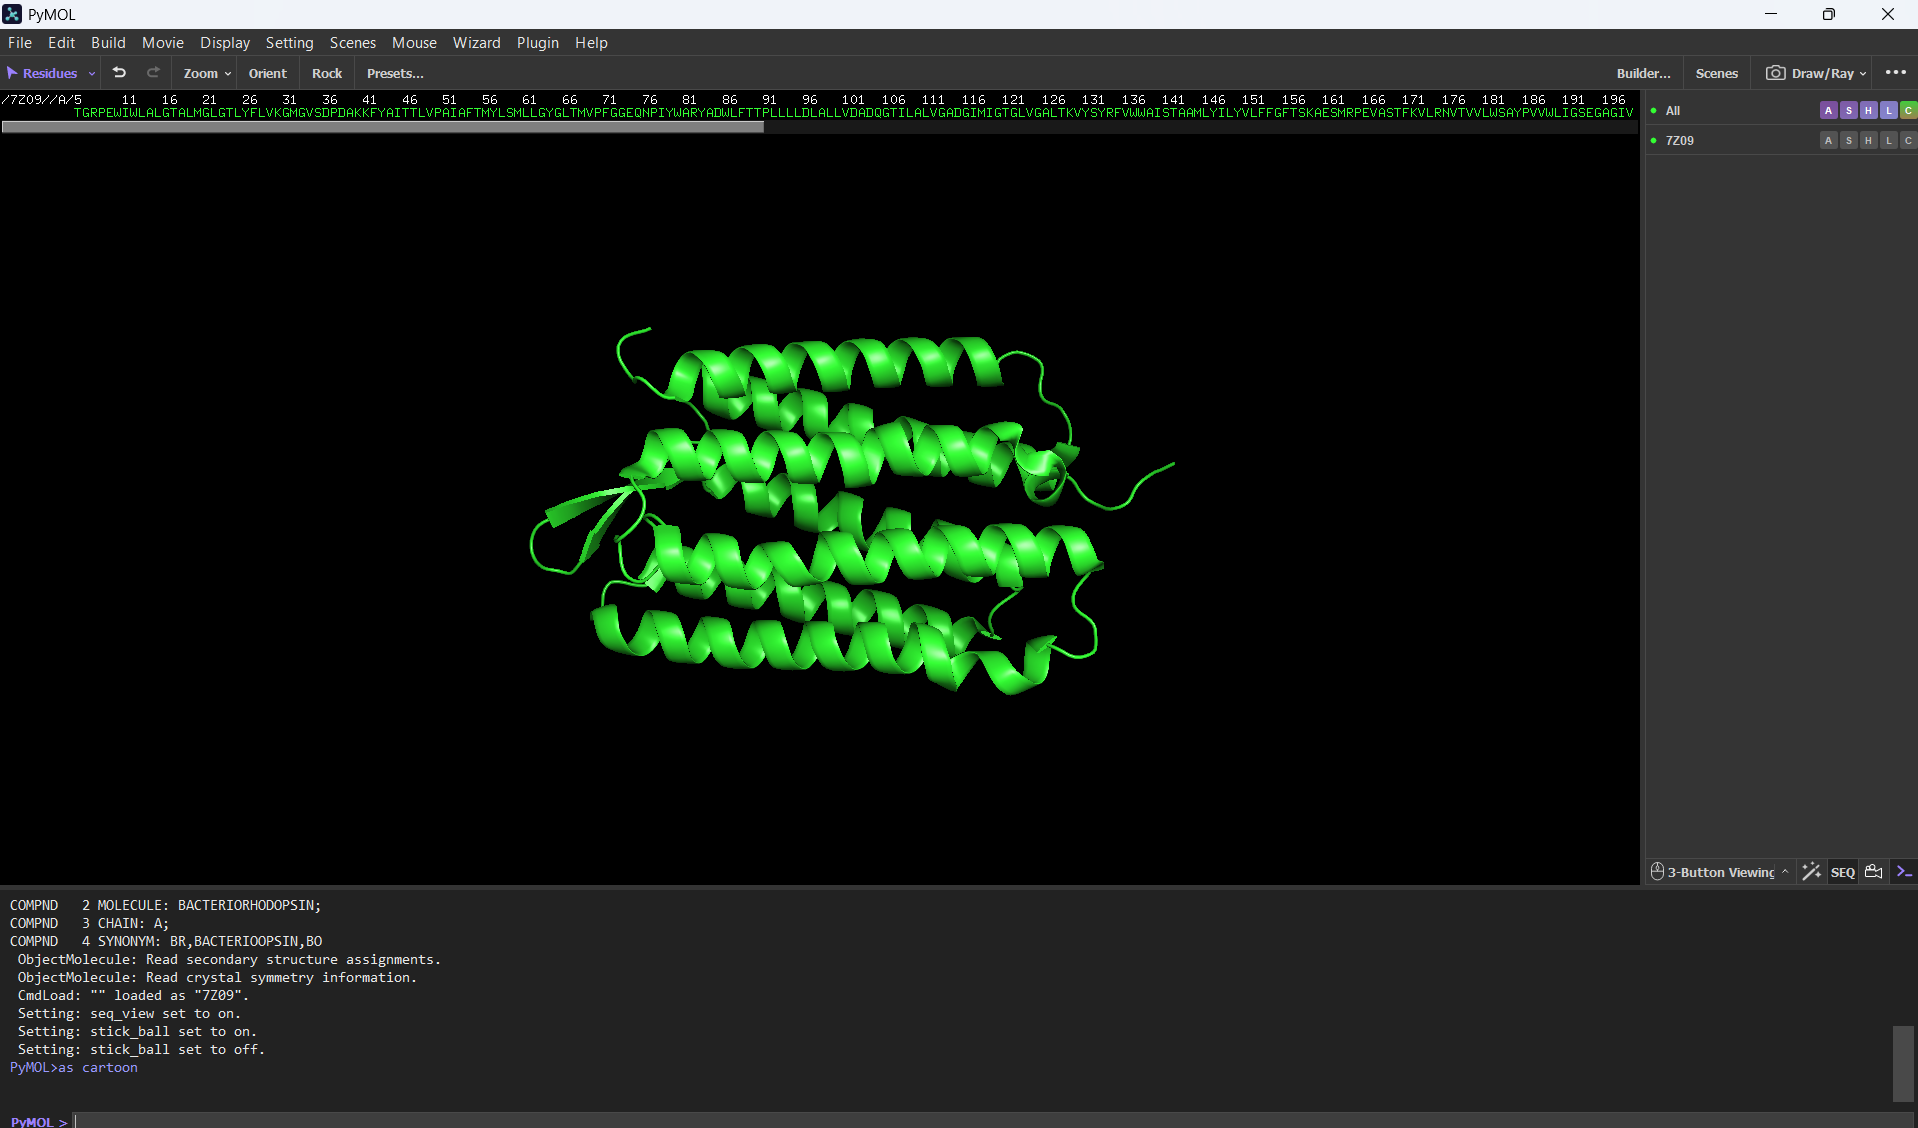
Task: Click the movie camera icon in bottom bar
Action: click(1874, 872)
